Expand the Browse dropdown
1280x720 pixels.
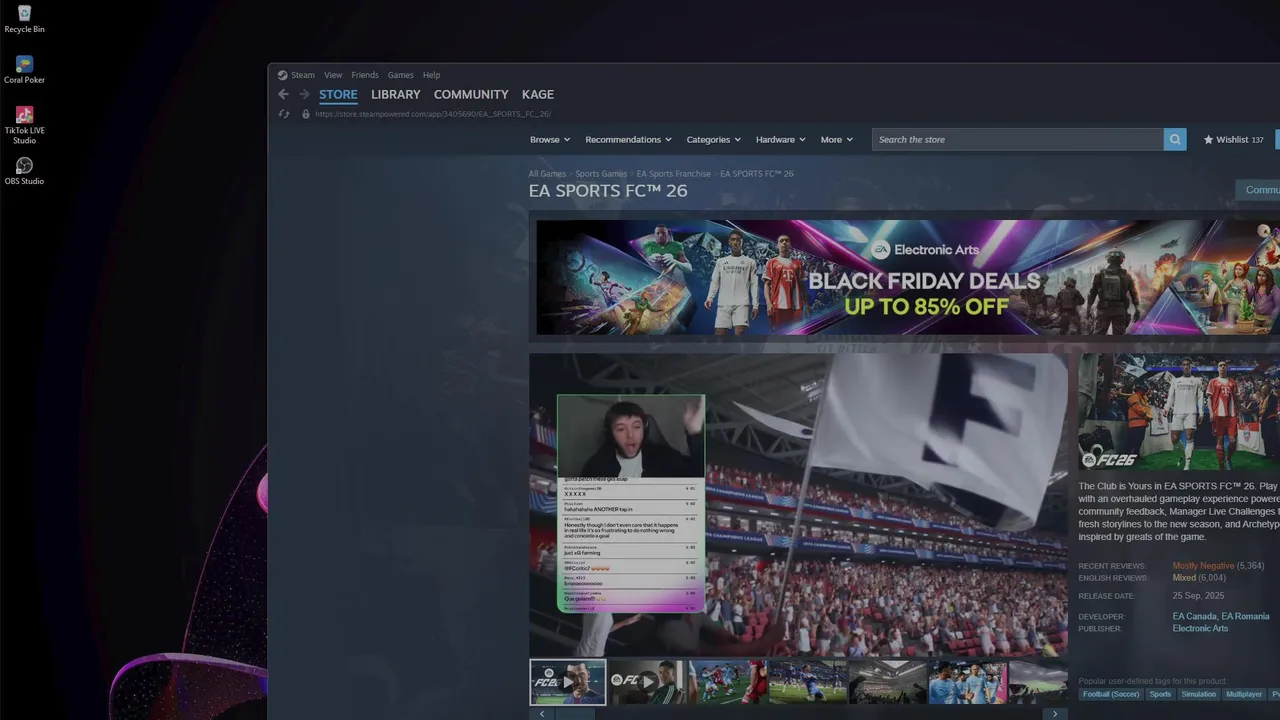click(550, 140)
